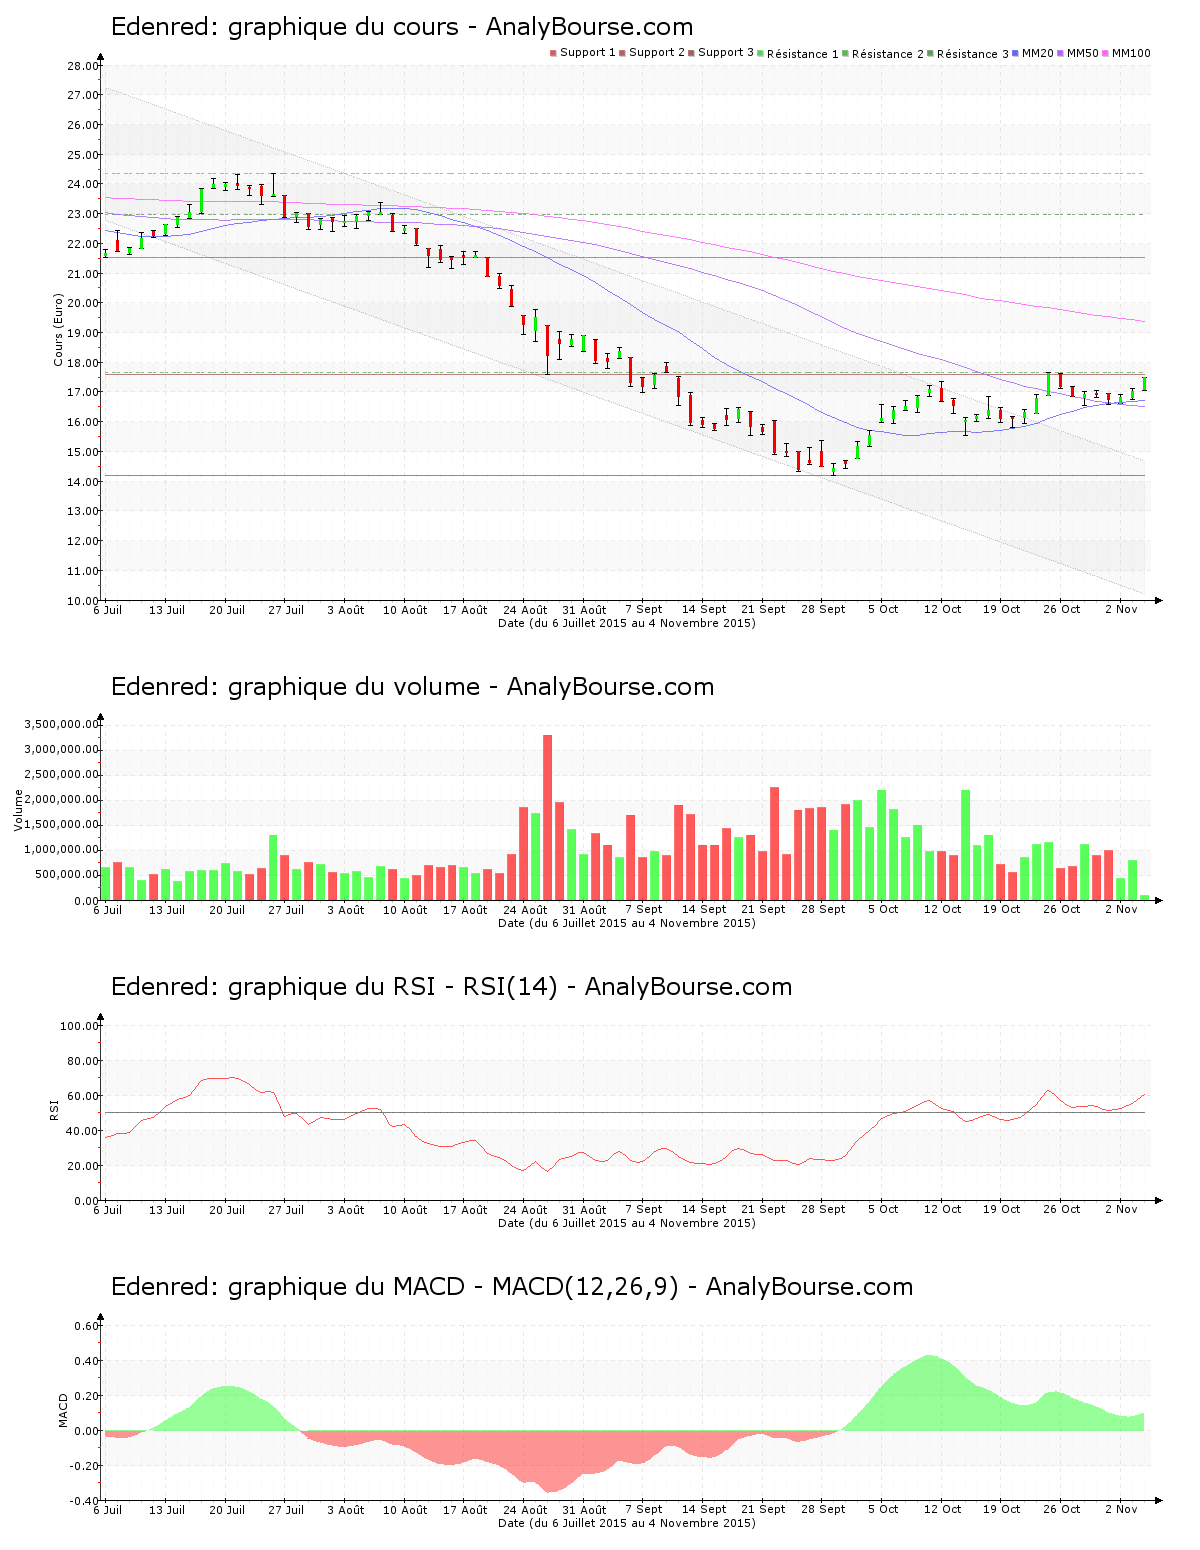The image size is (1200, 1550).
Task: Click '6 Juil' under the volume chart
Action: point(108,909)
